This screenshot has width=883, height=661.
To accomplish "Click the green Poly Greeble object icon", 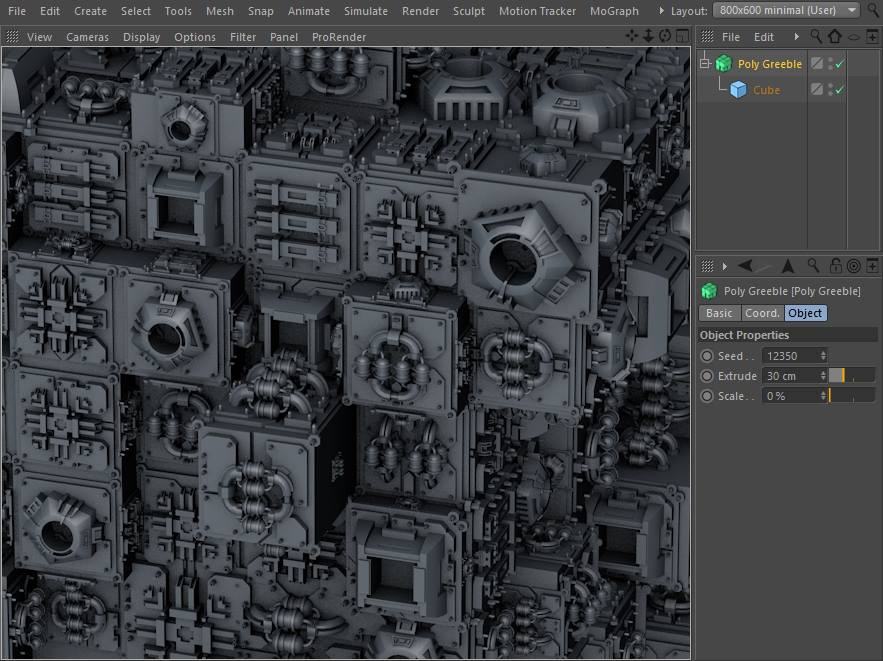I will [x=724, y=64].
